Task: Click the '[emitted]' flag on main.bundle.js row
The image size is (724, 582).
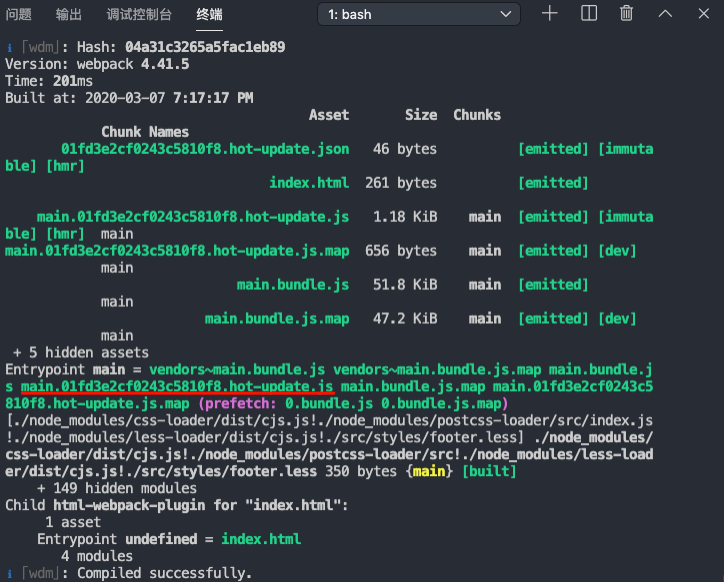Action: click(553, 285)
